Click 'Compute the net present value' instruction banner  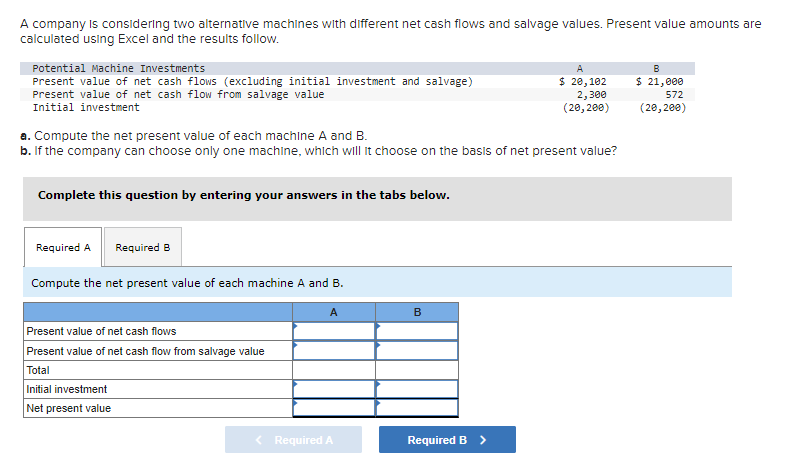377,283
